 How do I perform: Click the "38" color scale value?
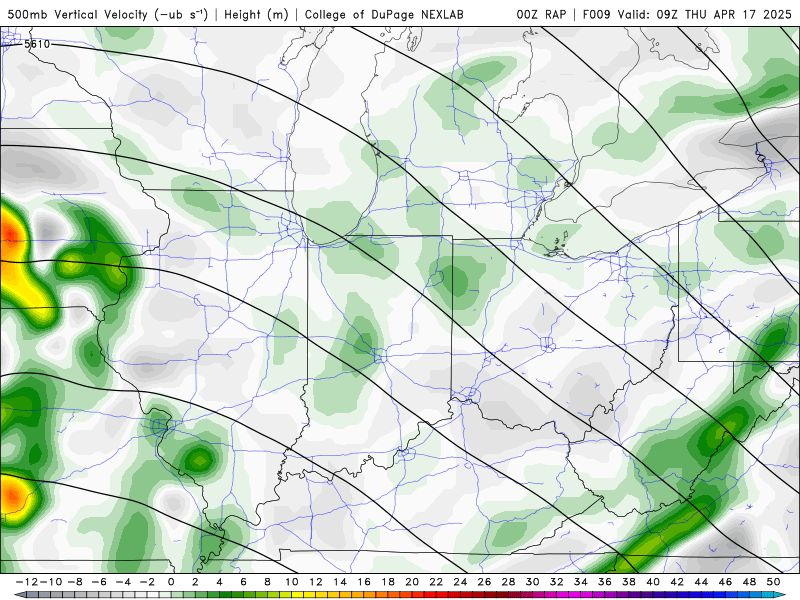pos(629,582)
